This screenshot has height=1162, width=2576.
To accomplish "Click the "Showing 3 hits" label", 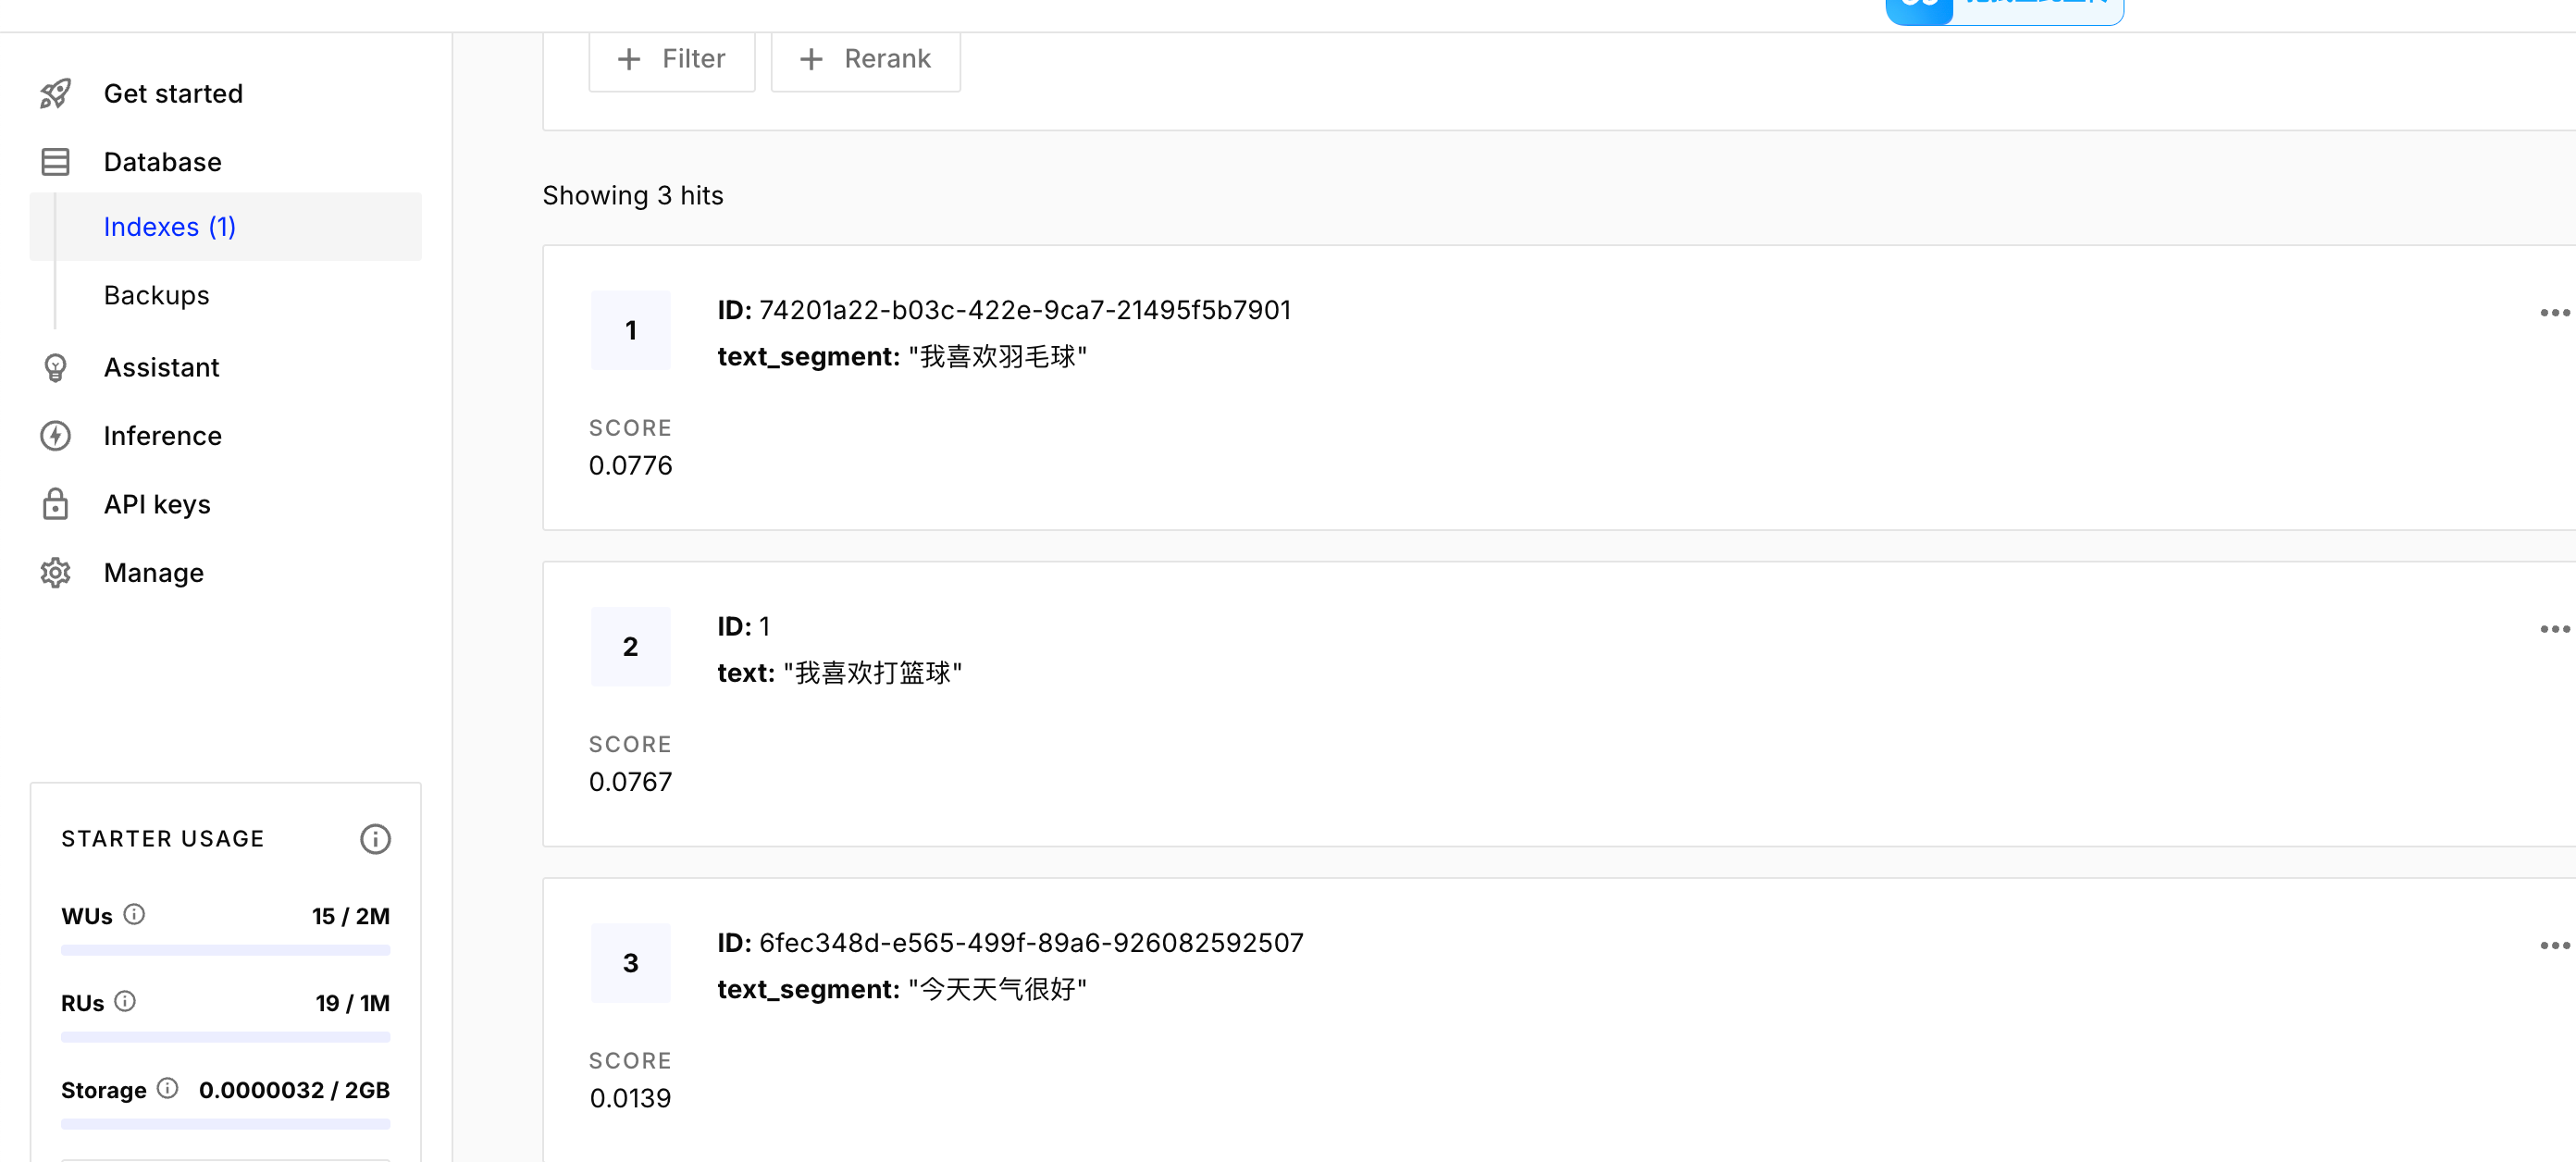I will pyautogui.click(x=633, y=195).
